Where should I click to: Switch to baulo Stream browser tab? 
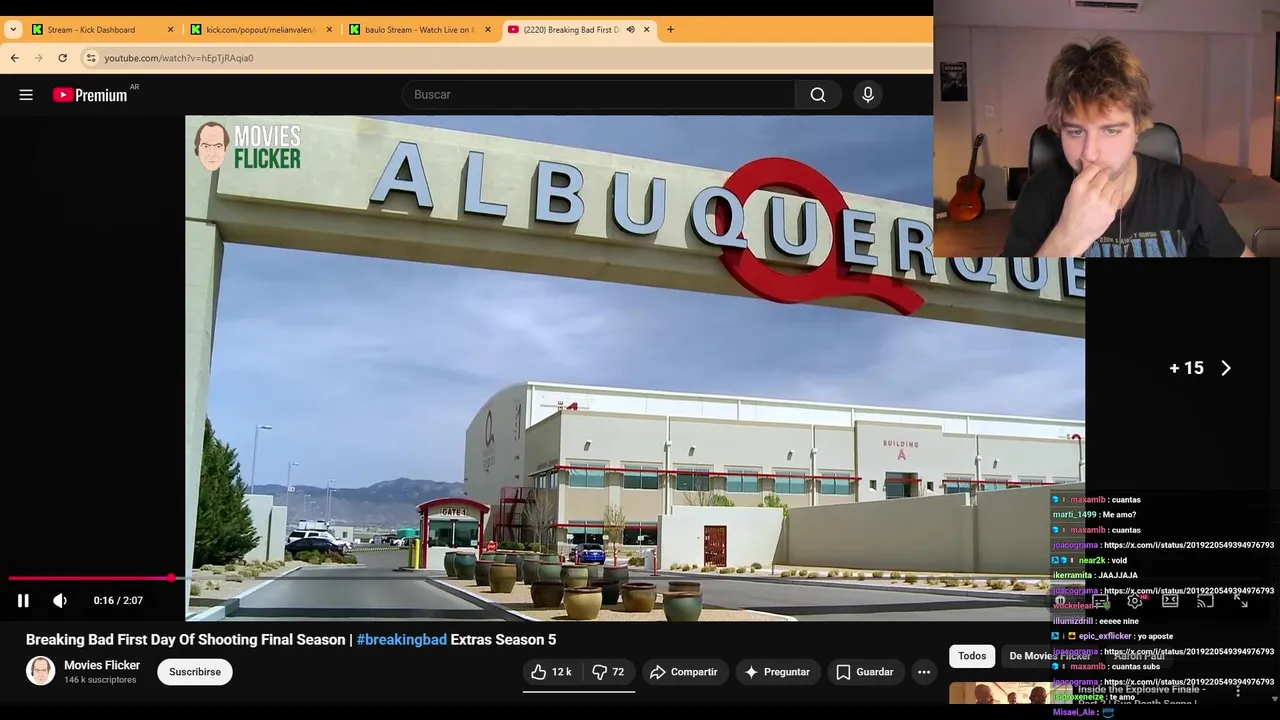click(x=419, y=30)
